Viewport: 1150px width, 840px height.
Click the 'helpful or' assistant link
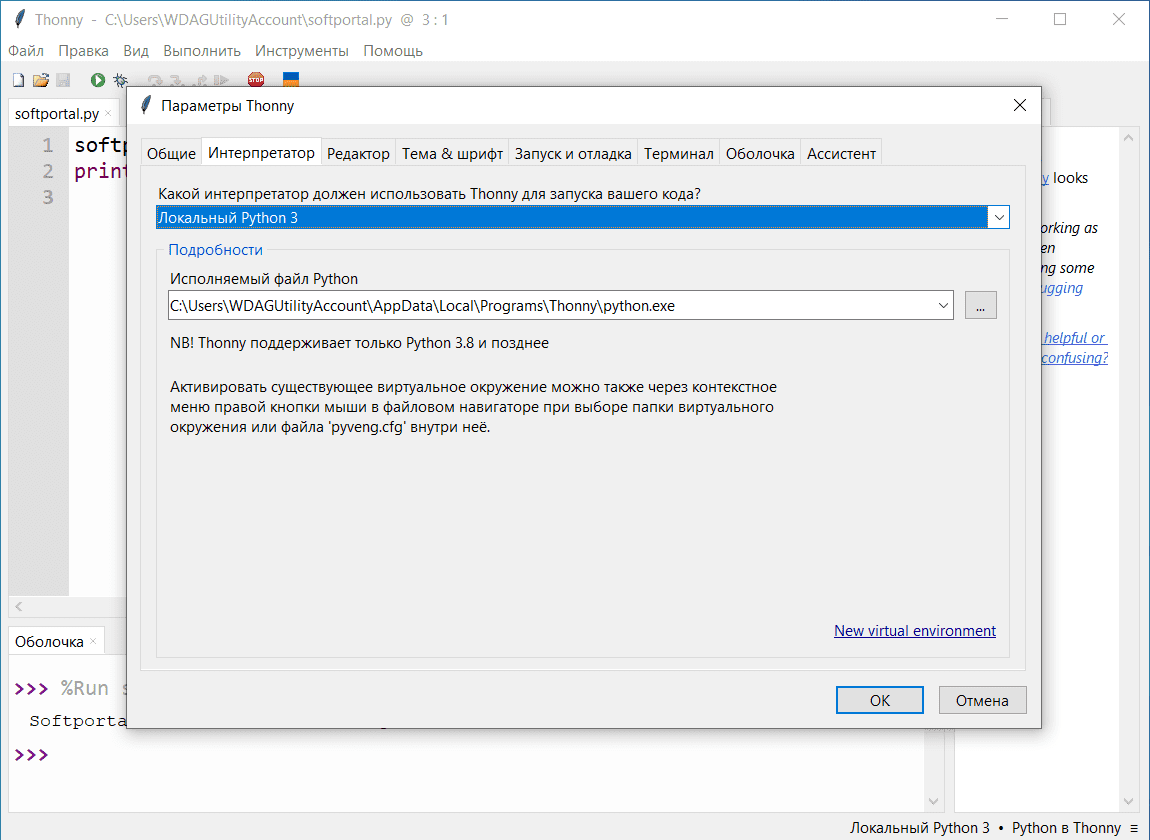point(1074,337)
